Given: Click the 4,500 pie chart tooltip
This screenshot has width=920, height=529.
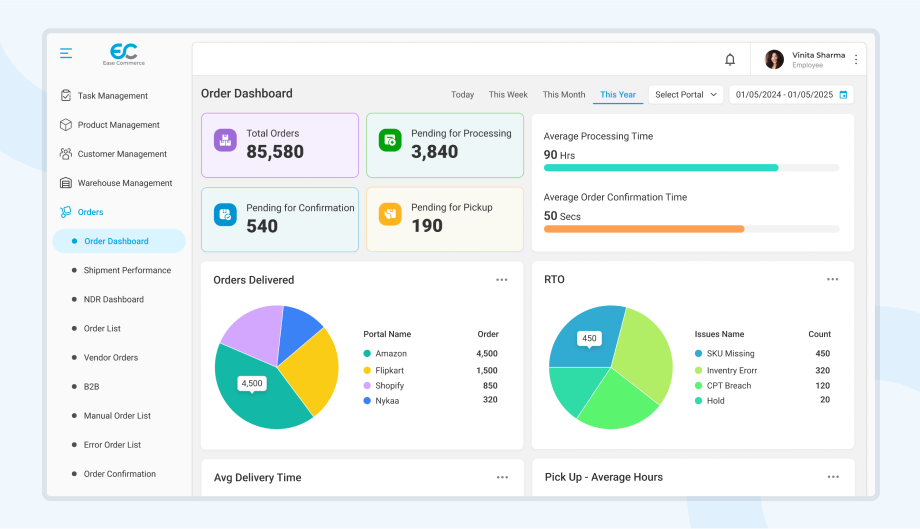Looking at the screenshot, I should pyautogui.click(x=252, y=384).
